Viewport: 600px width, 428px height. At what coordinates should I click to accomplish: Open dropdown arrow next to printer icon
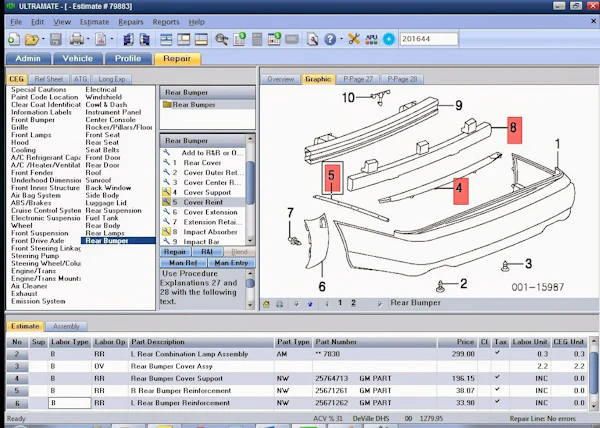click(88, 39)
